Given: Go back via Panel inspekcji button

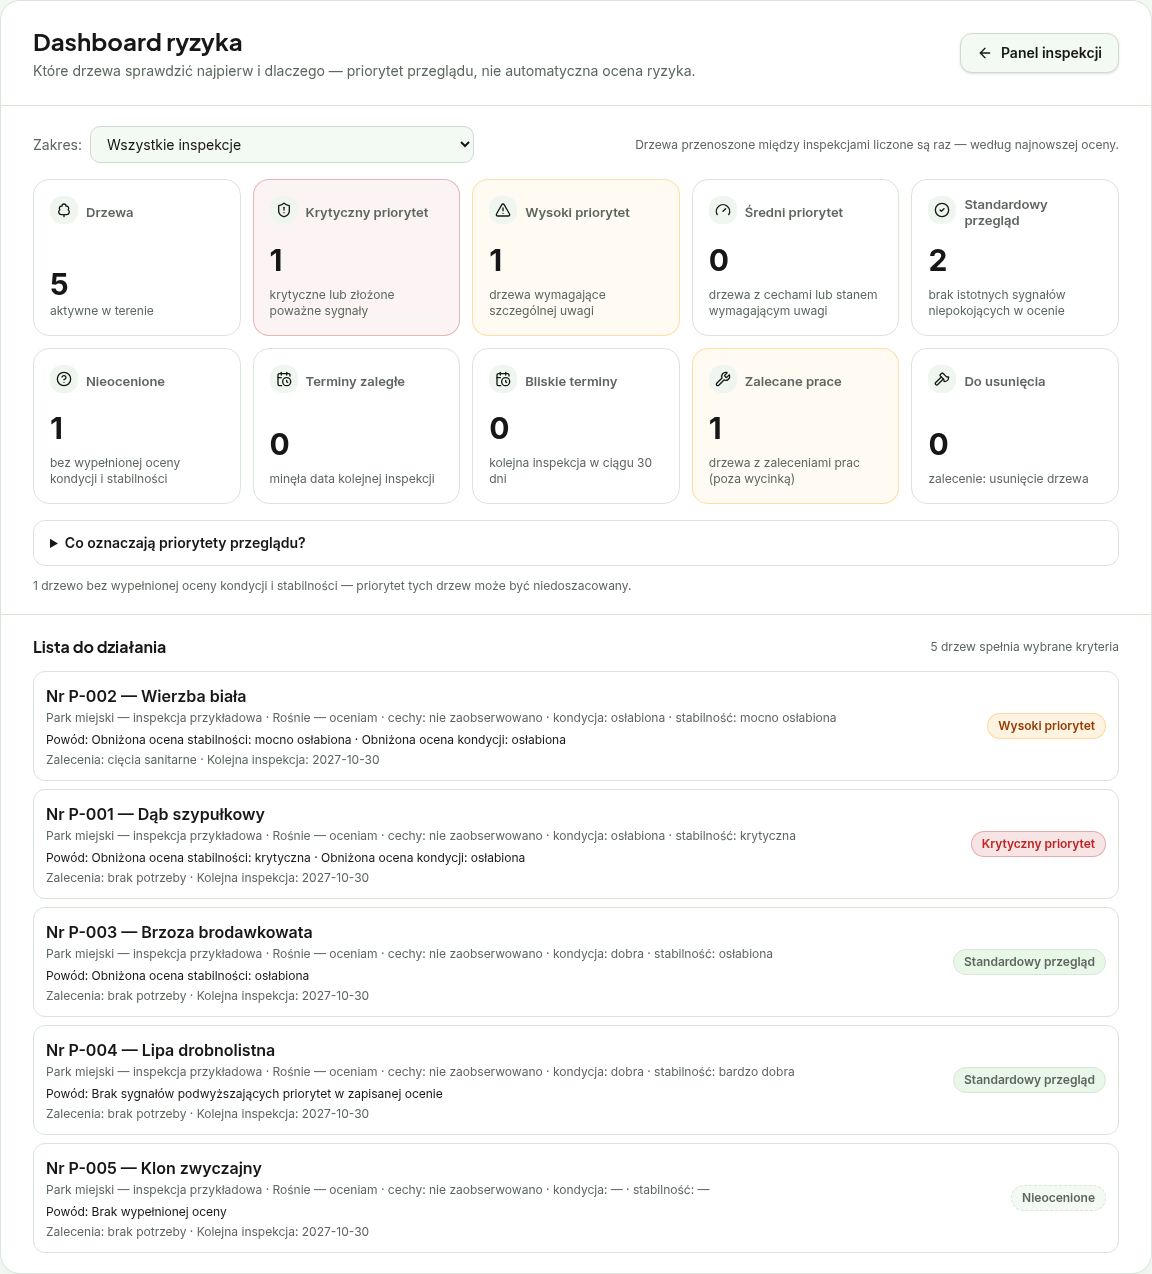Looking at the screenshot, I should point(1039,53).
